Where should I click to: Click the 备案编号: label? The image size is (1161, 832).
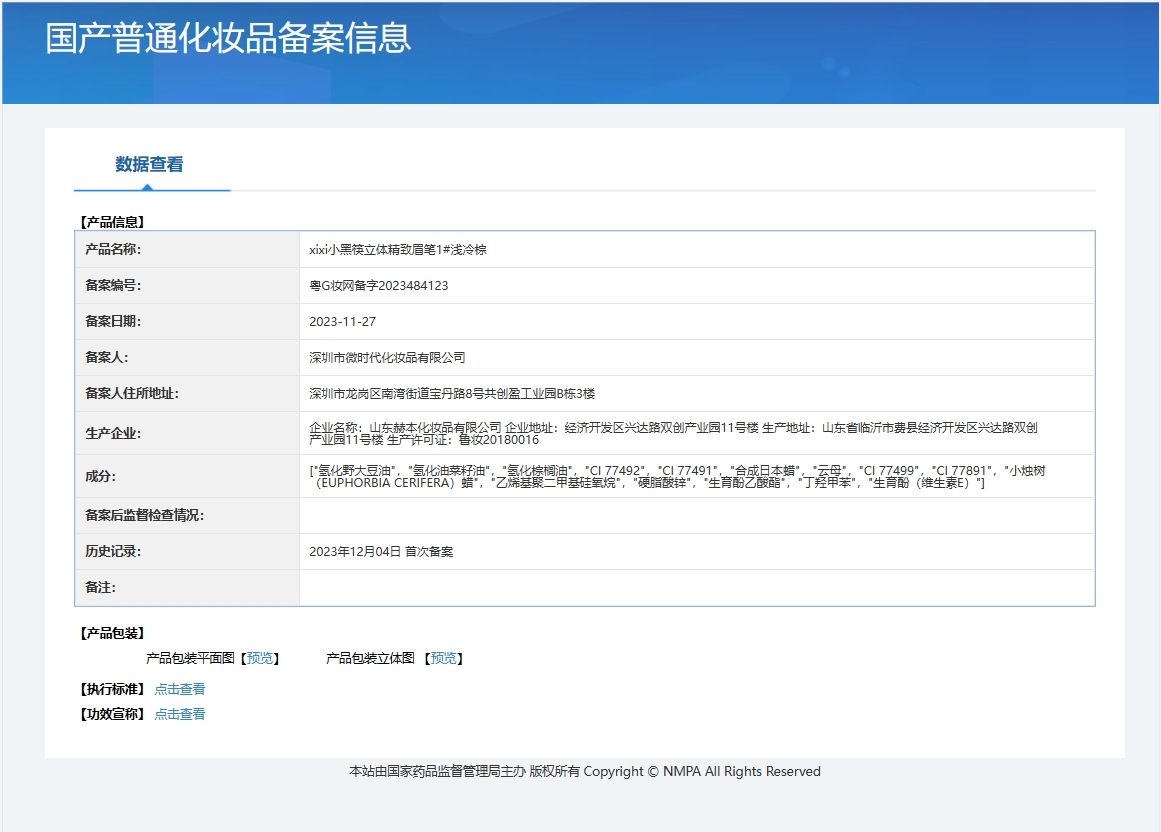point(113,286)
